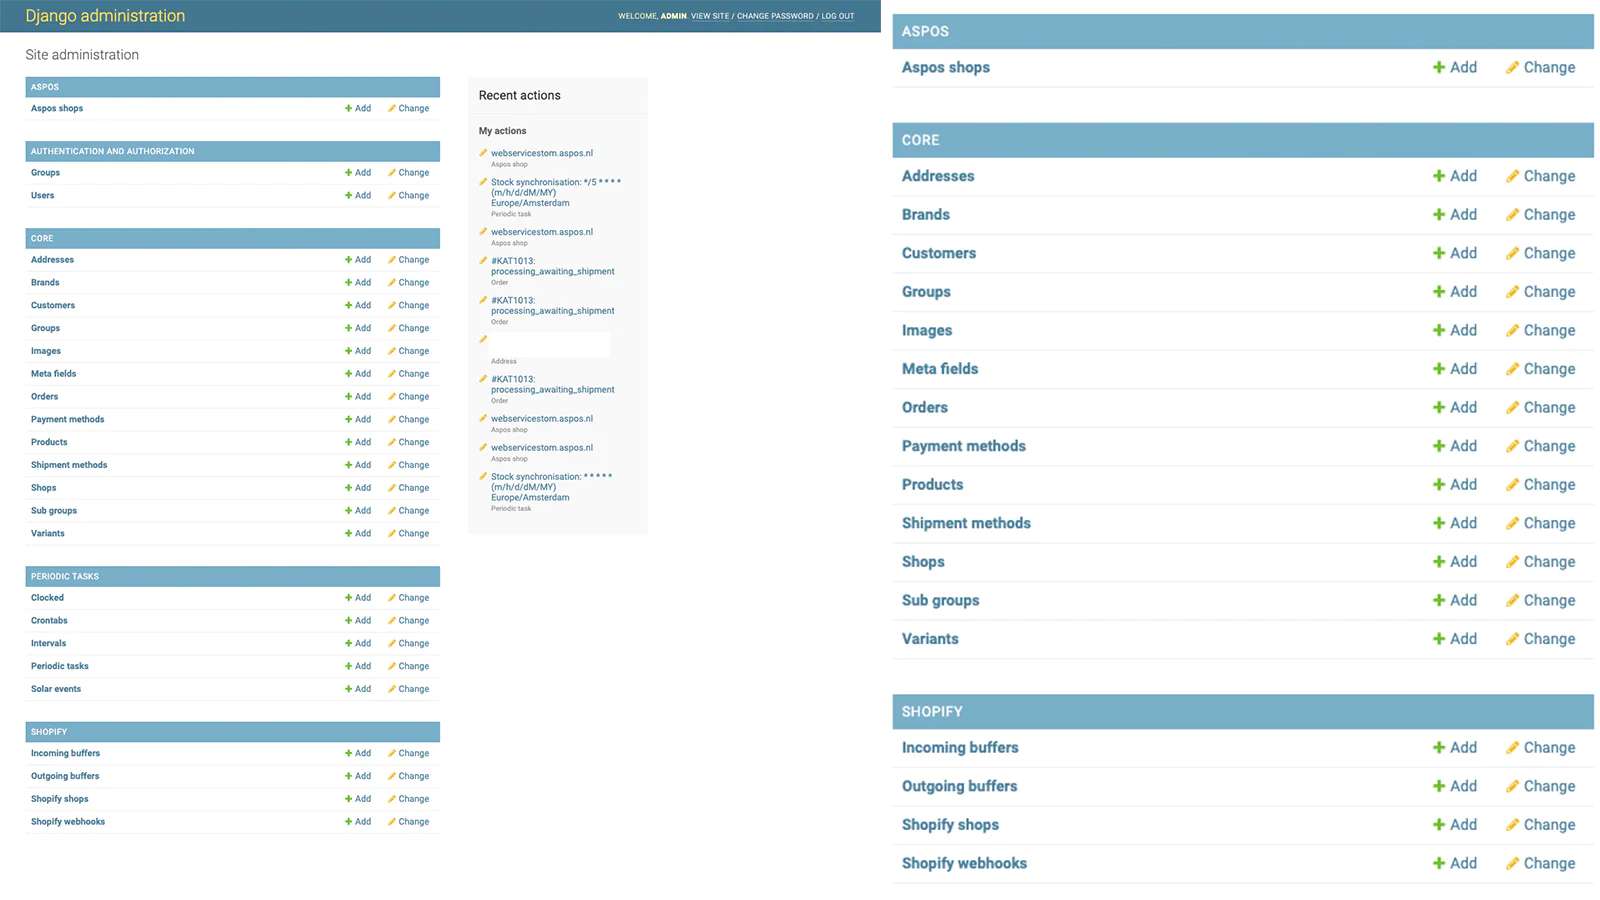This screenshot has height=900, width=1600.
Task: Click Change in the Solar events row
Action: point(413,689)
